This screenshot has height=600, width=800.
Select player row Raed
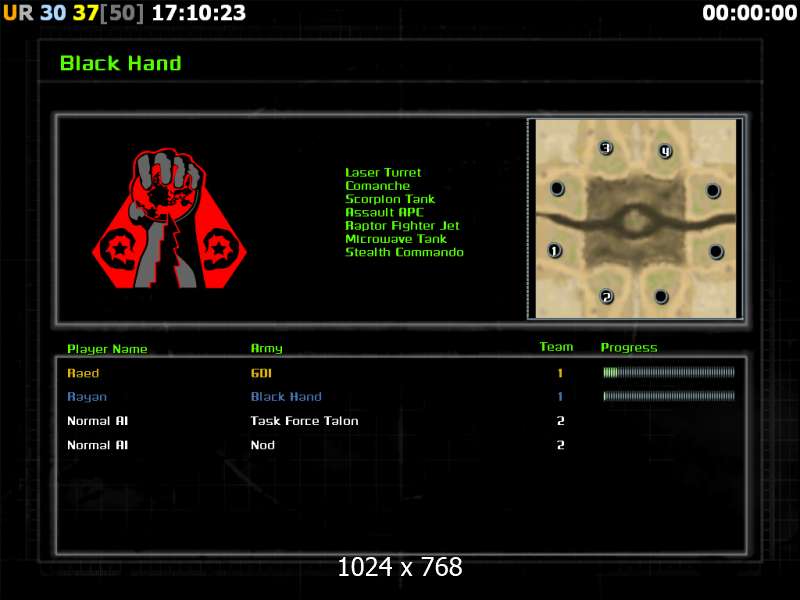401,373
